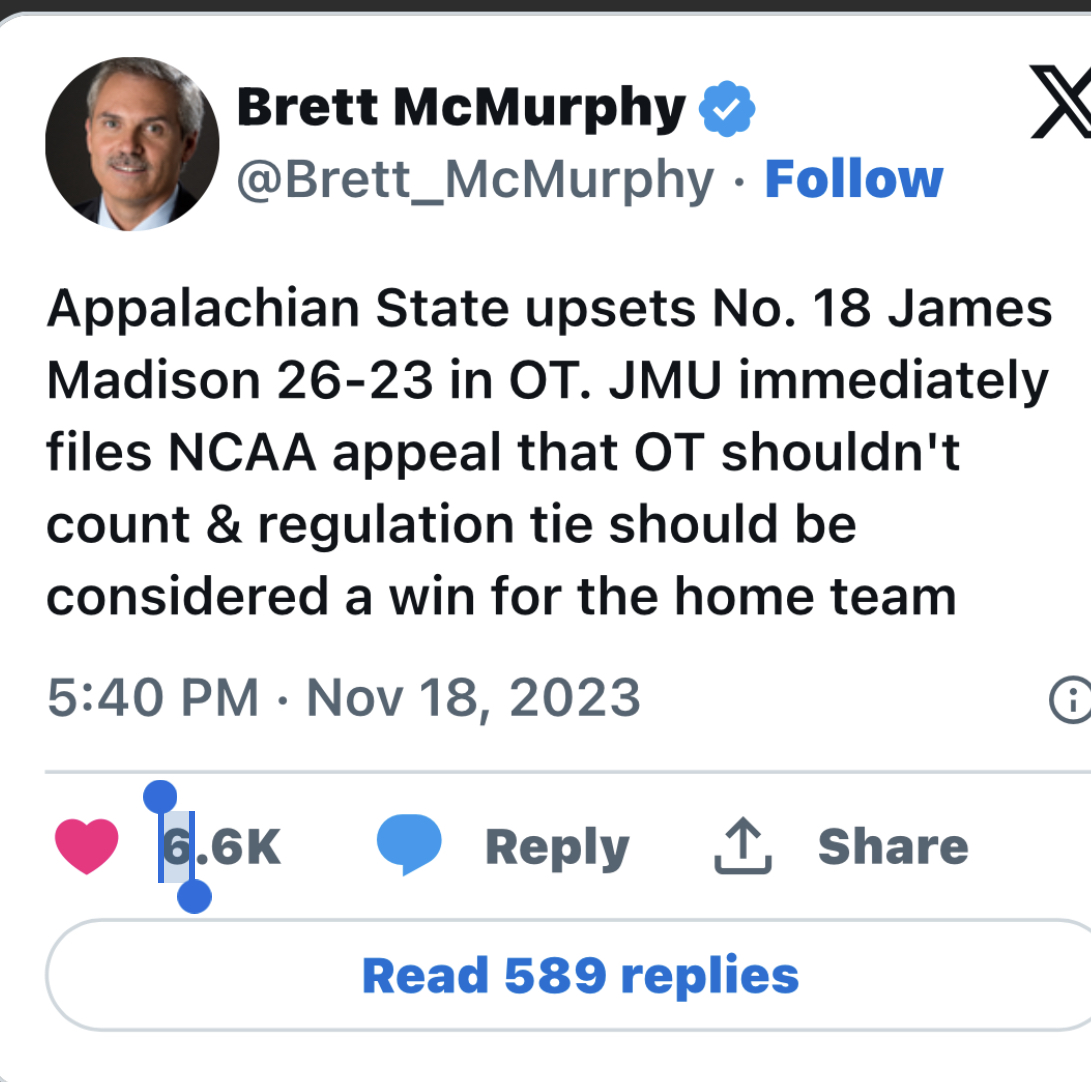Click the Reply text label
The width and height of the screenshot is (1091, 1082).
[557, 848]
